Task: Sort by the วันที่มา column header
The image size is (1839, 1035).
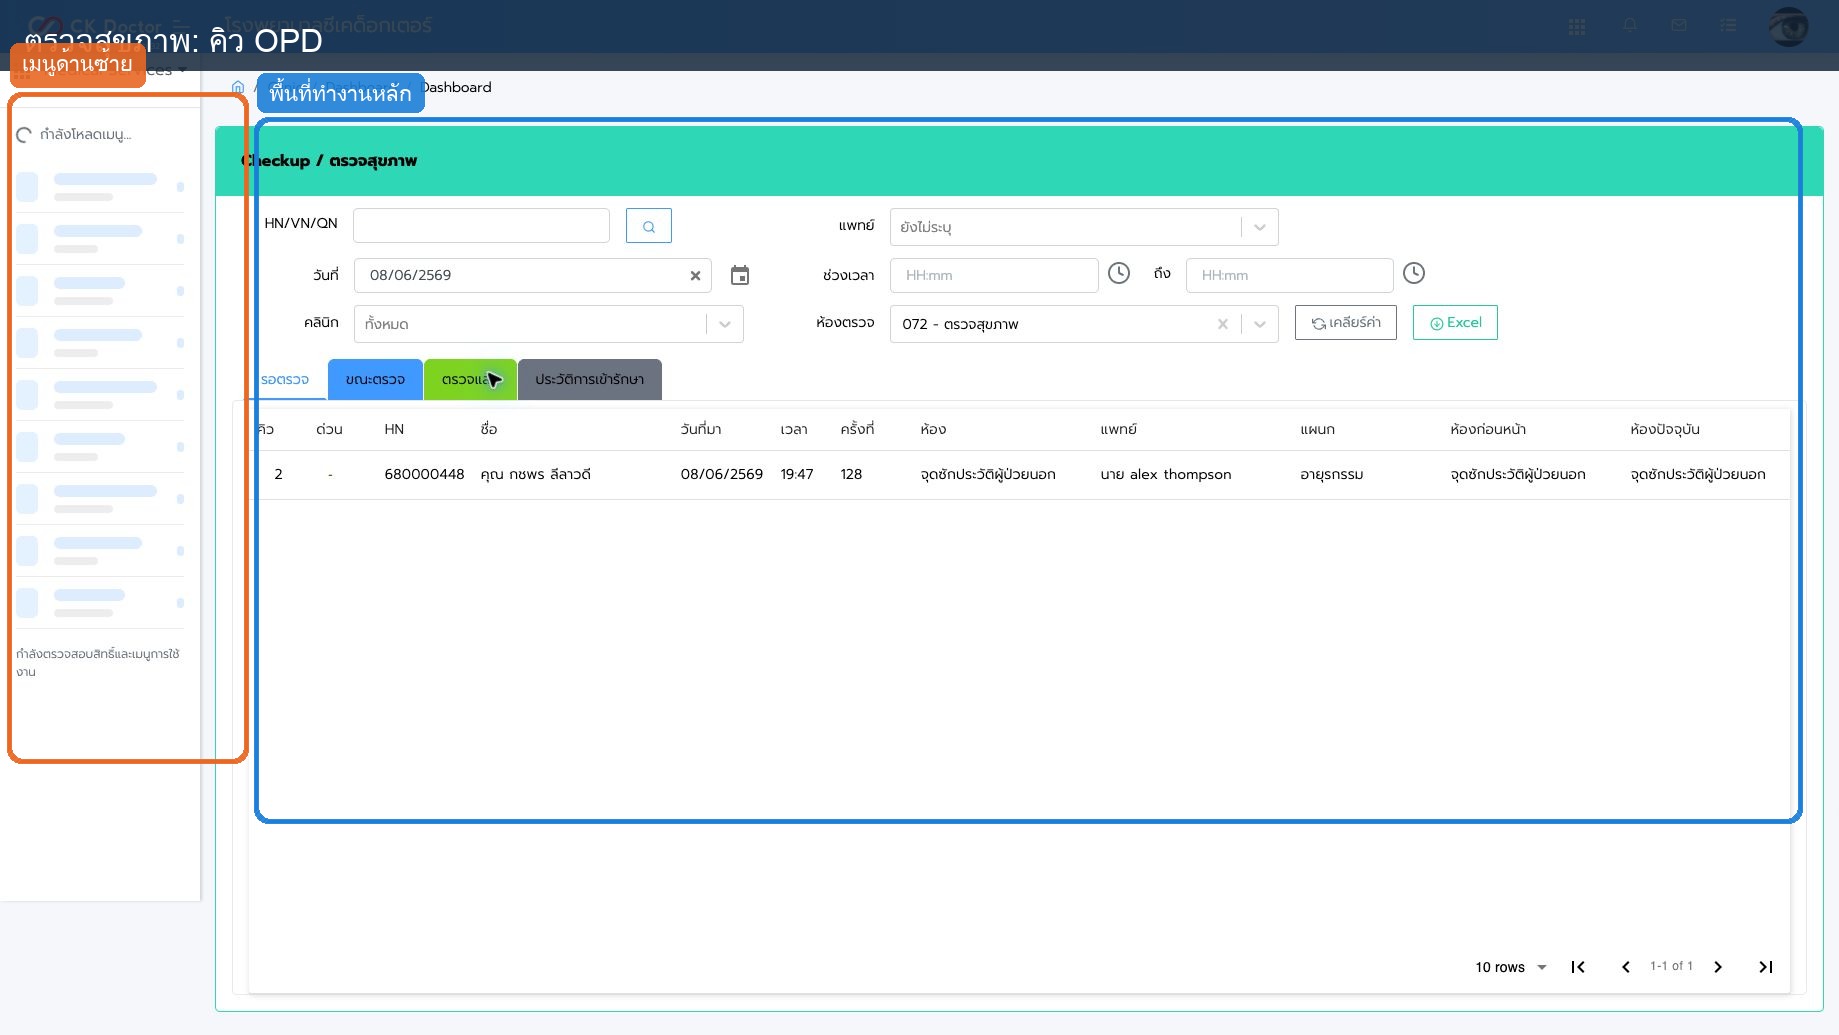Action: 701,429
